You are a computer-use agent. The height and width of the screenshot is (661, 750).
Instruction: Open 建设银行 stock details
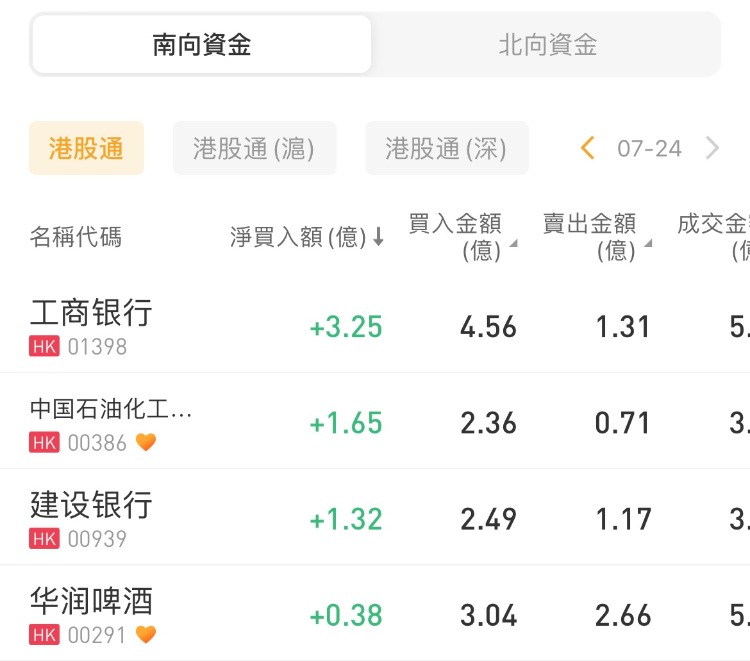[92, 504]
